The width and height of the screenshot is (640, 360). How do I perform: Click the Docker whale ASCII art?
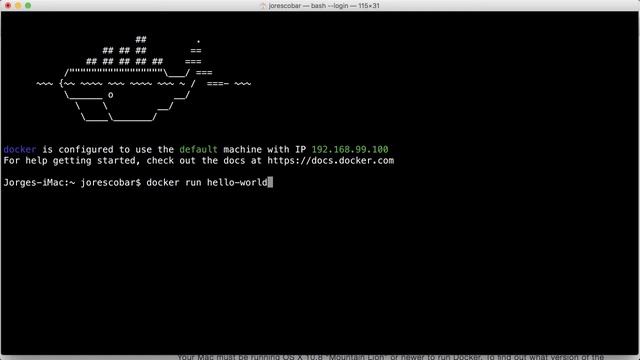(144, 78)
